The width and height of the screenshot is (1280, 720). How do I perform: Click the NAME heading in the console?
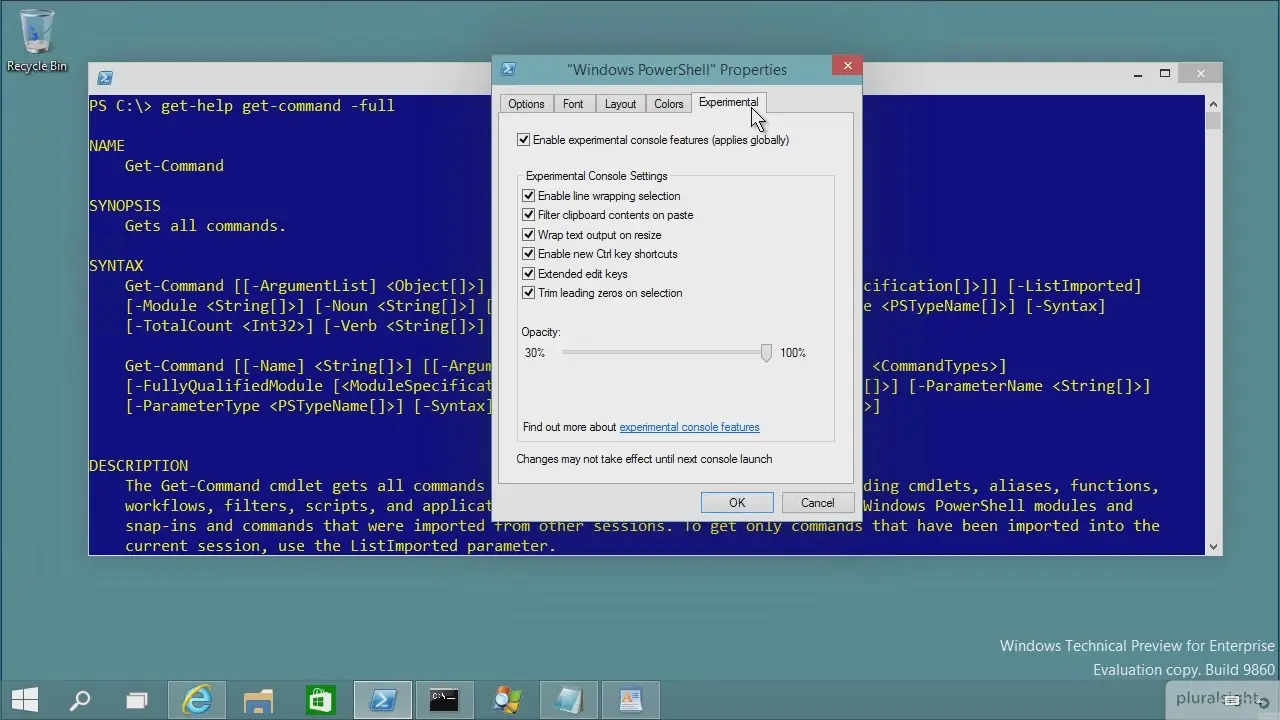[x=107, y=146]
